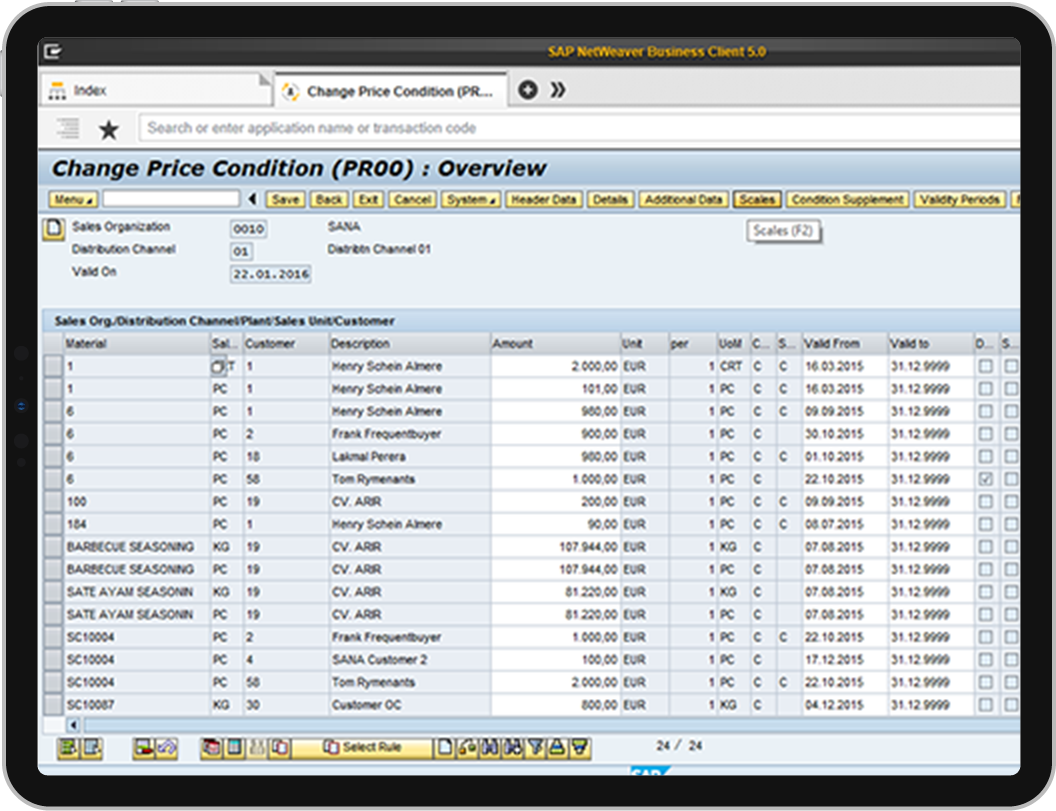
Task: Click the blank page icon right of Select Rule
Action: coord(444,748)
